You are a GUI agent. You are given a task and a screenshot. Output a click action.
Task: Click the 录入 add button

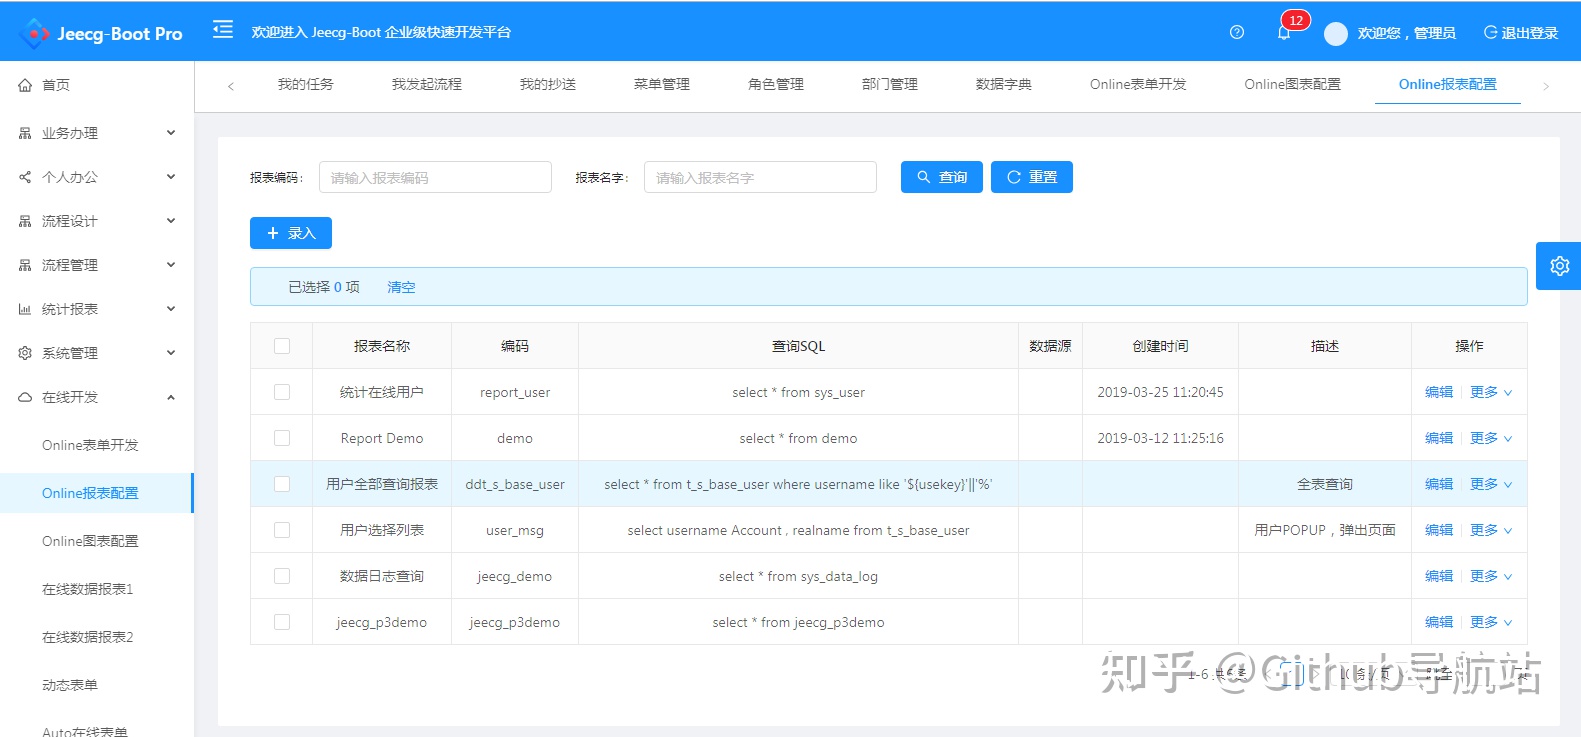pyautogui.click(x=291, y=233)
